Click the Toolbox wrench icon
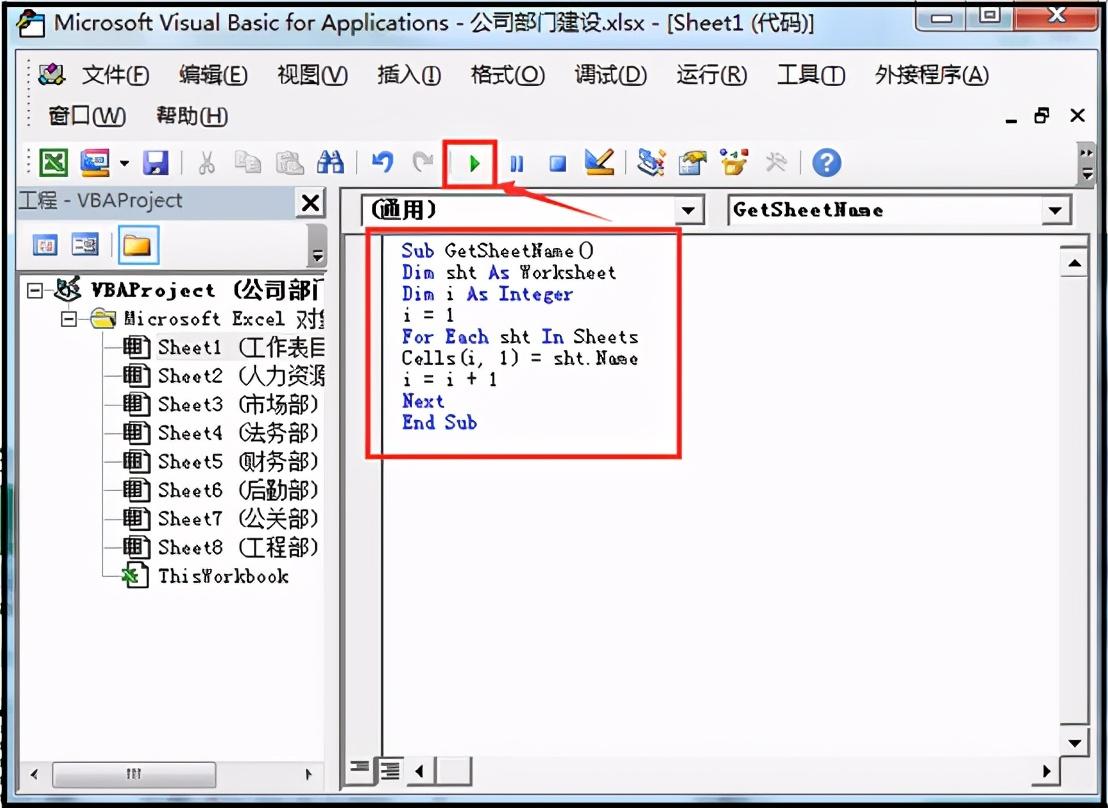 [x=776, y=163]
